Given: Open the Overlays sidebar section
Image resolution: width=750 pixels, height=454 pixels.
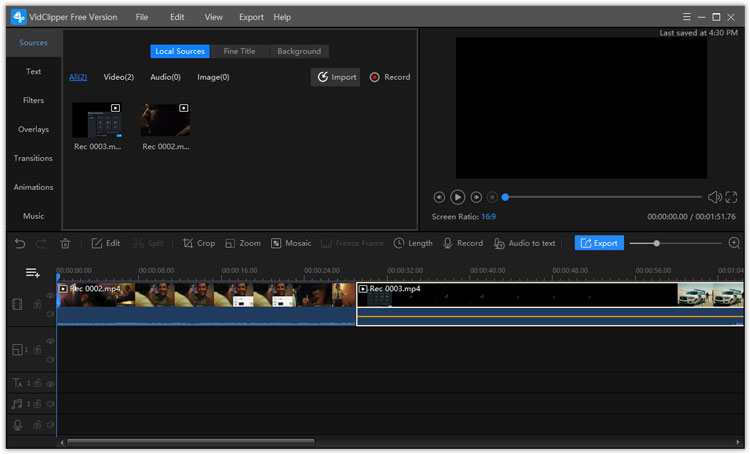Looking at the screenshot, I should coord(33,129).
